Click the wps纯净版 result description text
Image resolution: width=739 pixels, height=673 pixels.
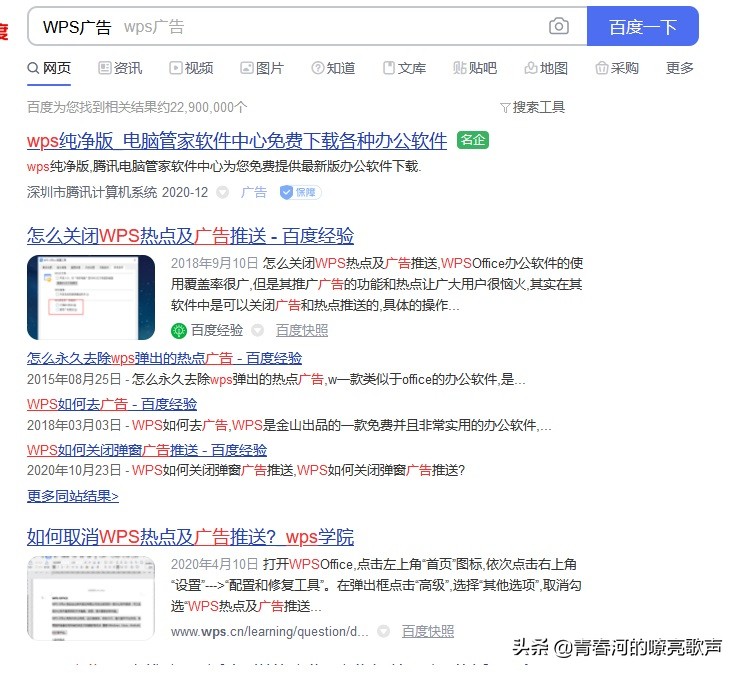click(224, 166)
